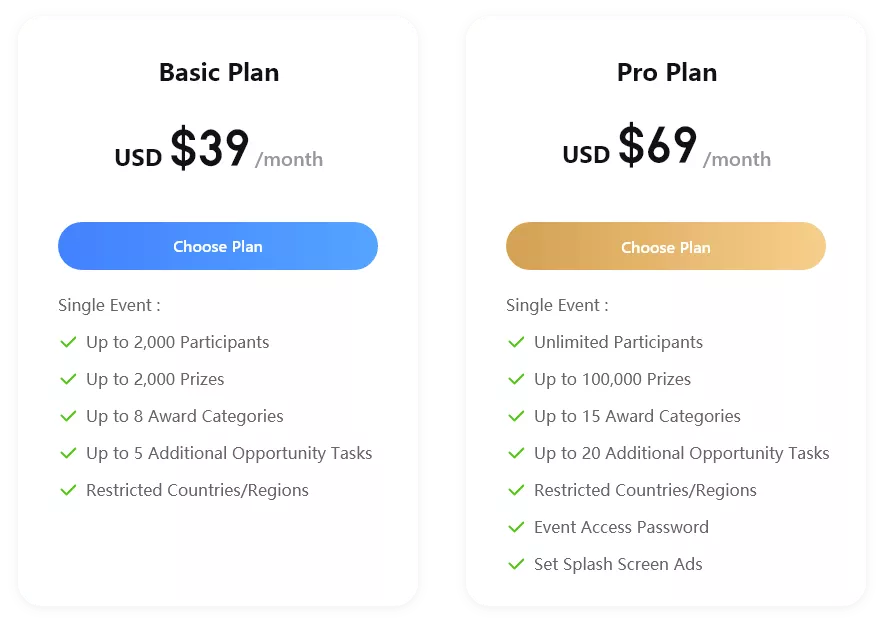Viewport: 884px width, 626px height.
Task: Click Pro plan Single Event label
Action: [557, 305]
